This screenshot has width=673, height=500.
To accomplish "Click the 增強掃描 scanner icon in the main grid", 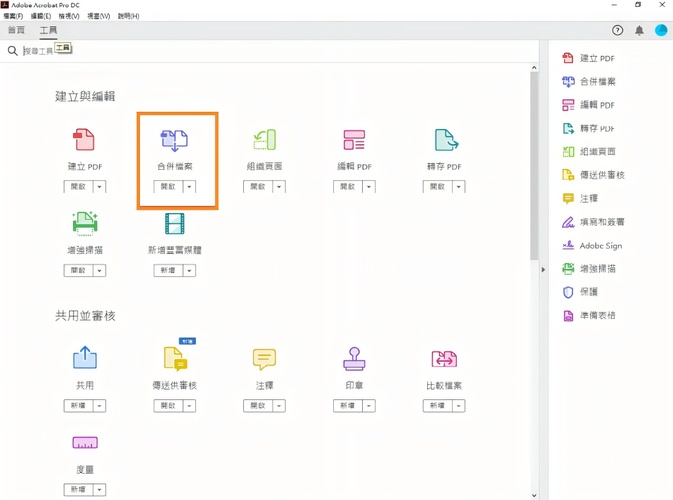I will [85, 224].
